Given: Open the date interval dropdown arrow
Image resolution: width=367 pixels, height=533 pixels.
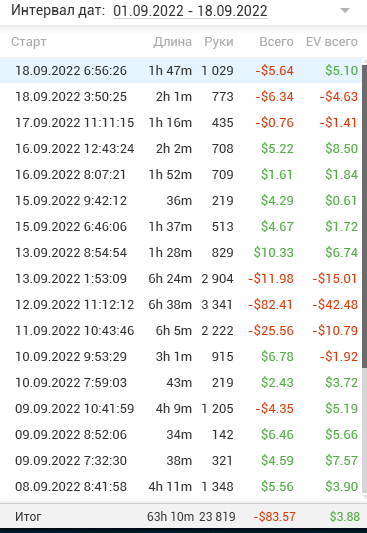Looking at the screenshot, I should point(345,11).
